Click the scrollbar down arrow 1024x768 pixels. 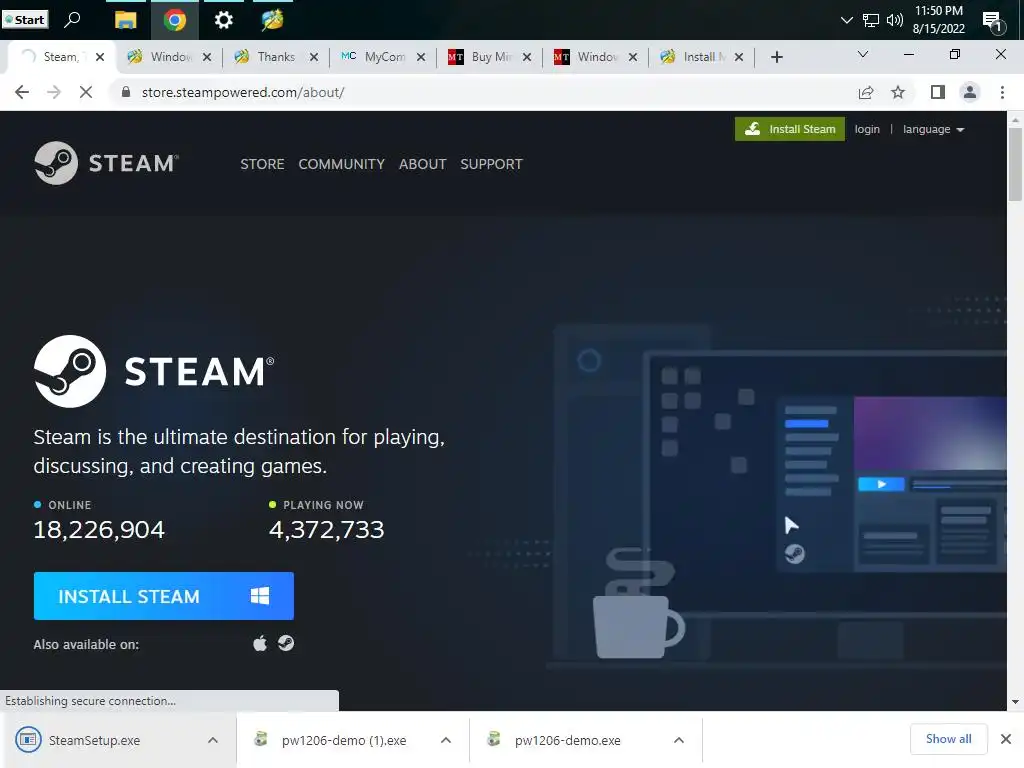coord(1015,702)
